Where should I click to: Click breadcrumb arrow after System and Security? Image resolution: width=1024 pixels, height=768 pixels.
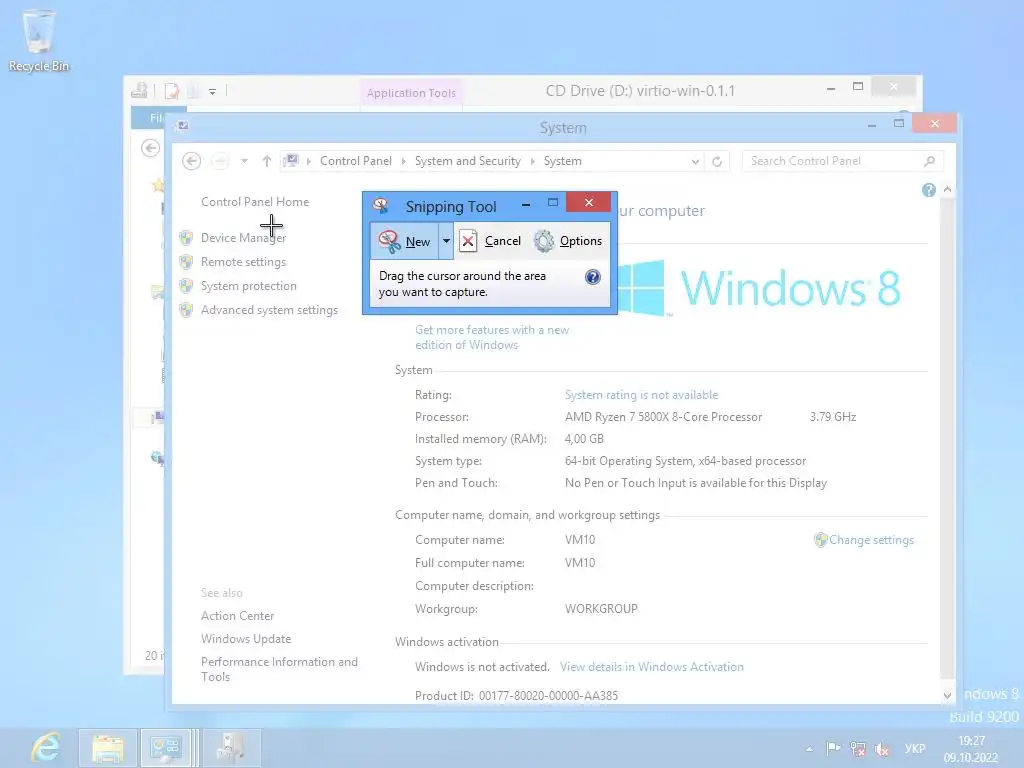click(532, 161)
